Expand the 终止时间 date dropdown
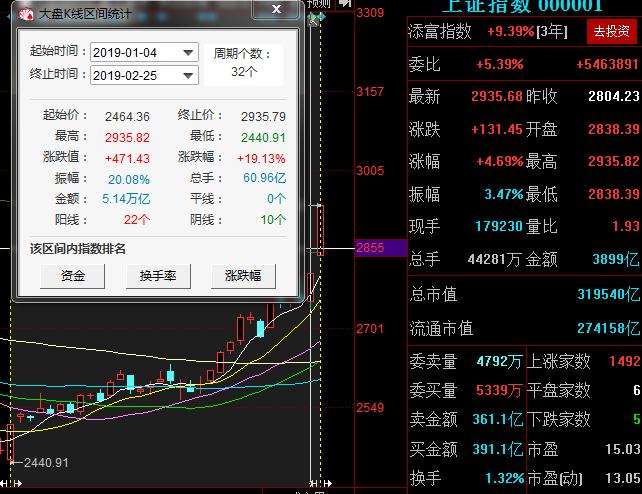Screen dimensions: 642x494 tap(188, 75)
